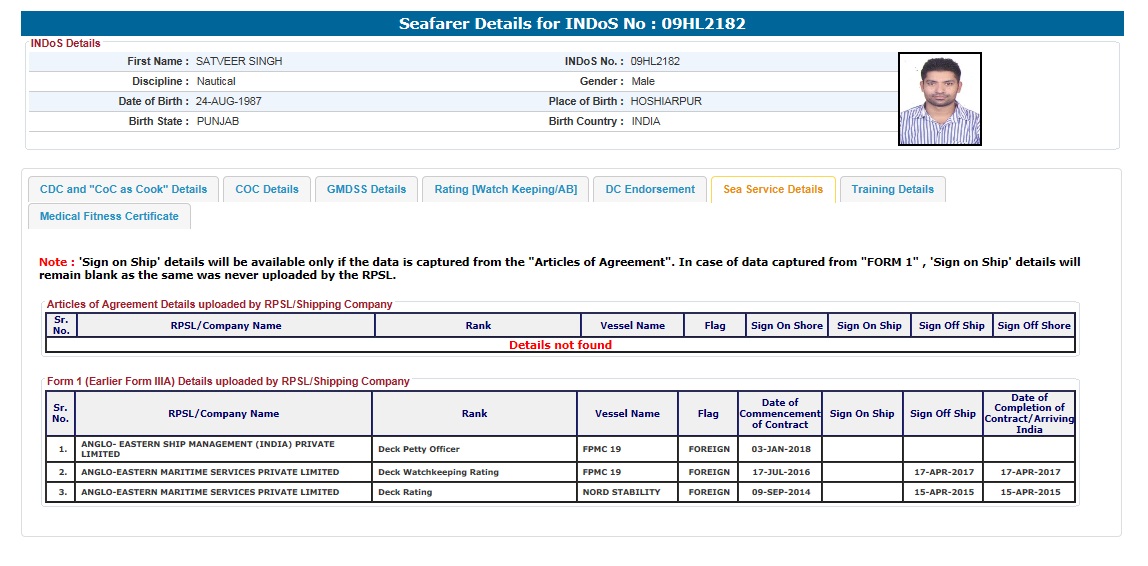The image size is (1148, 566).
Task: Click the red 'Details not found' message
Action: point(560,345)
